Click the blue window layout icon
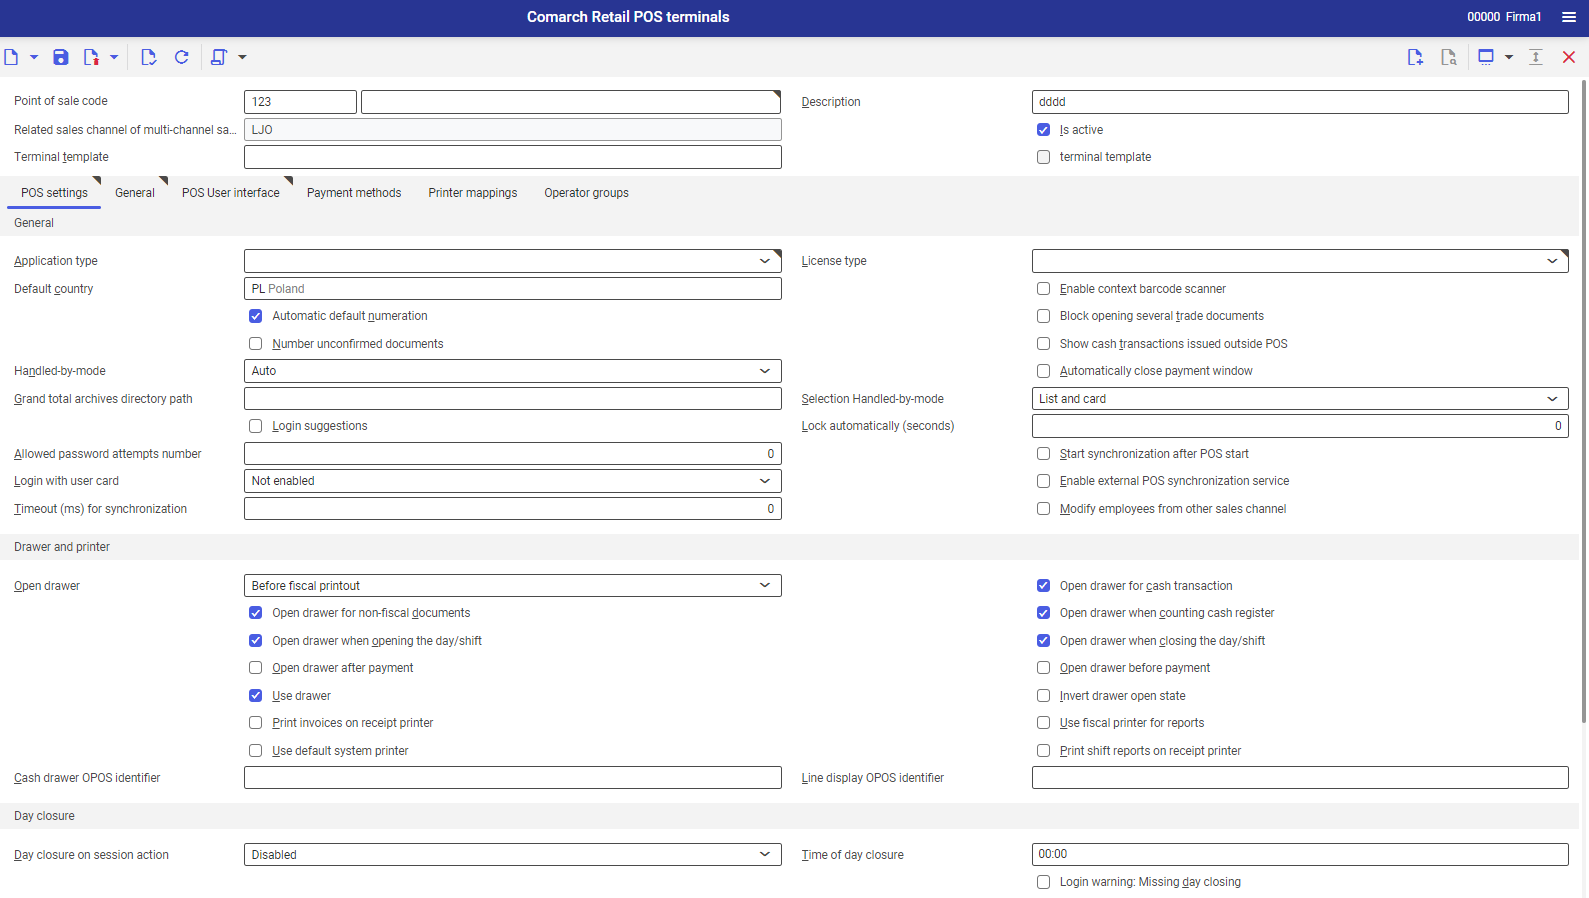1589x898 pixels. tap(1486, 57)
